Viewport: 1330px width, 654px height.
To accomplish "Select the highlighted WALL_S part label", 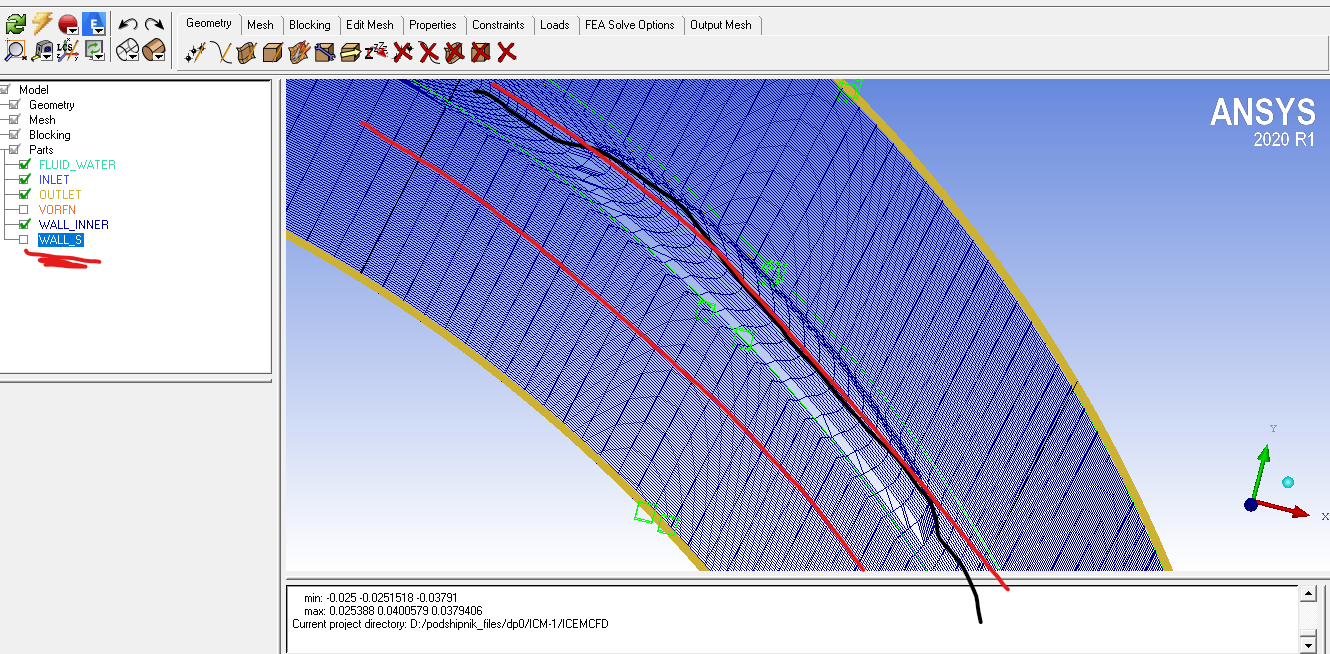I will [x=61, y=240].
